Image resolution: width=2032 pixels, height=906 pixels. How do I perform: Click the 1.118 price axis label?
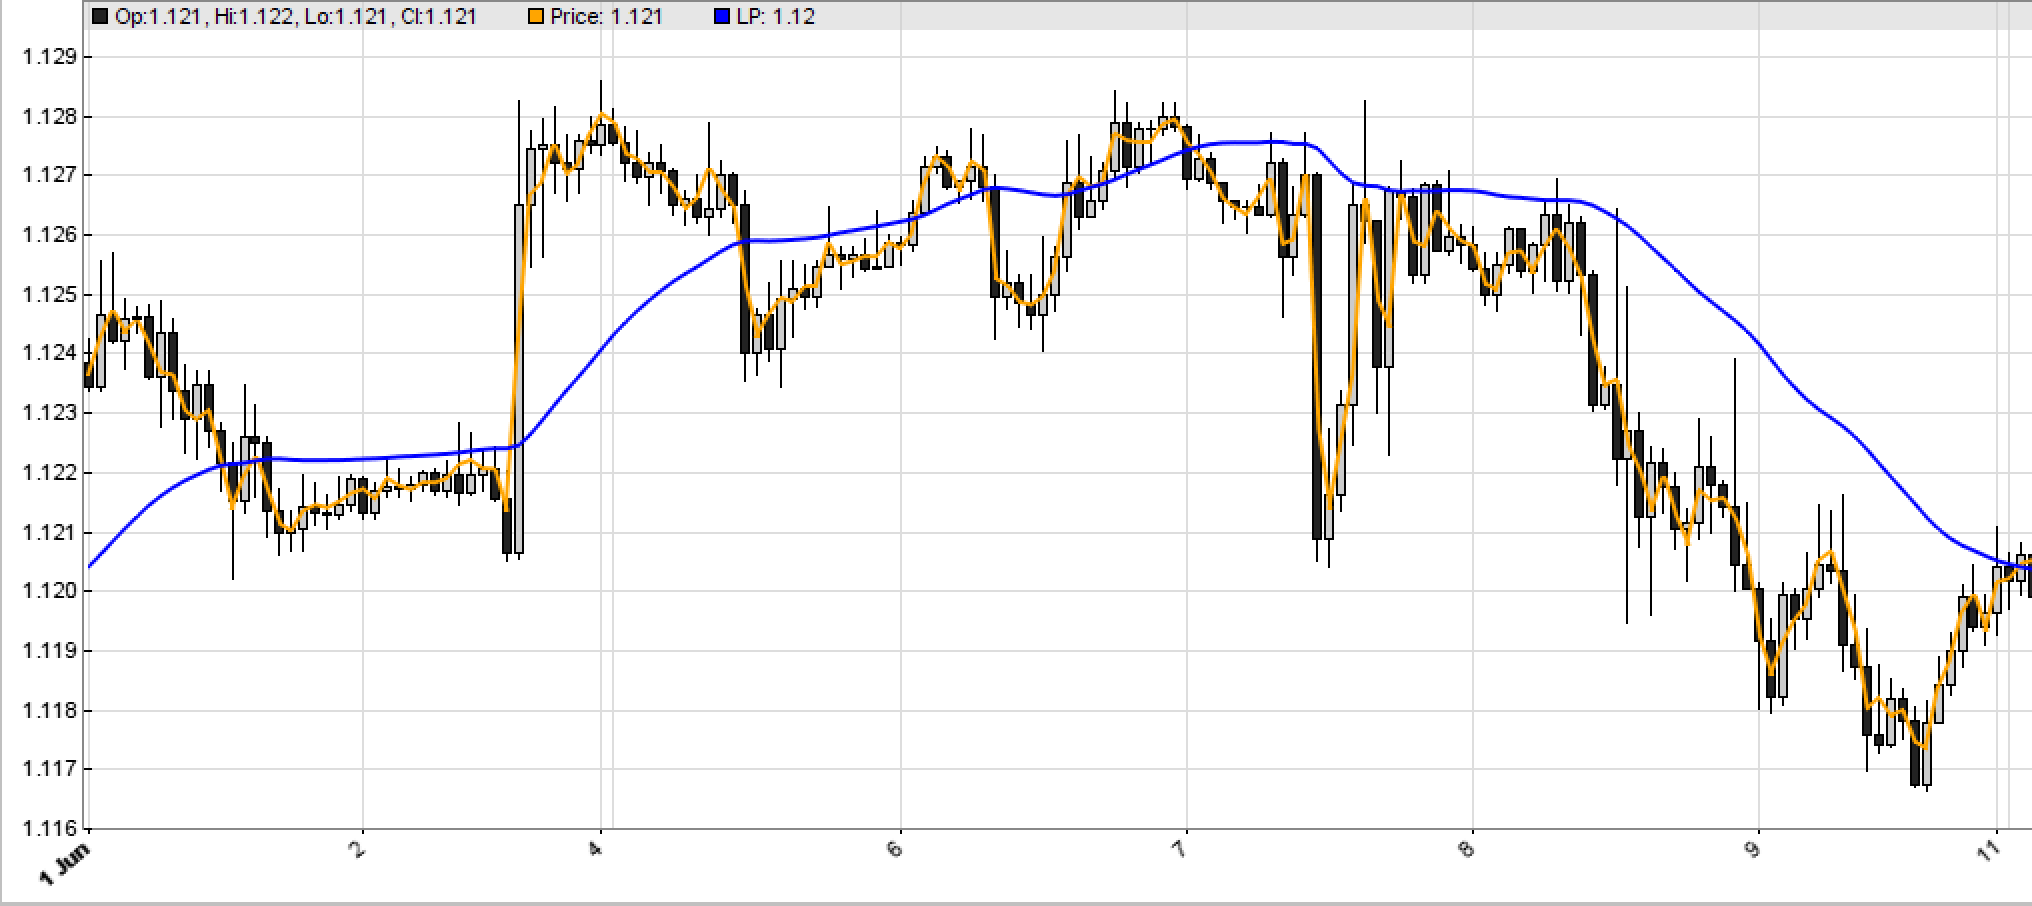pos(49,710)
